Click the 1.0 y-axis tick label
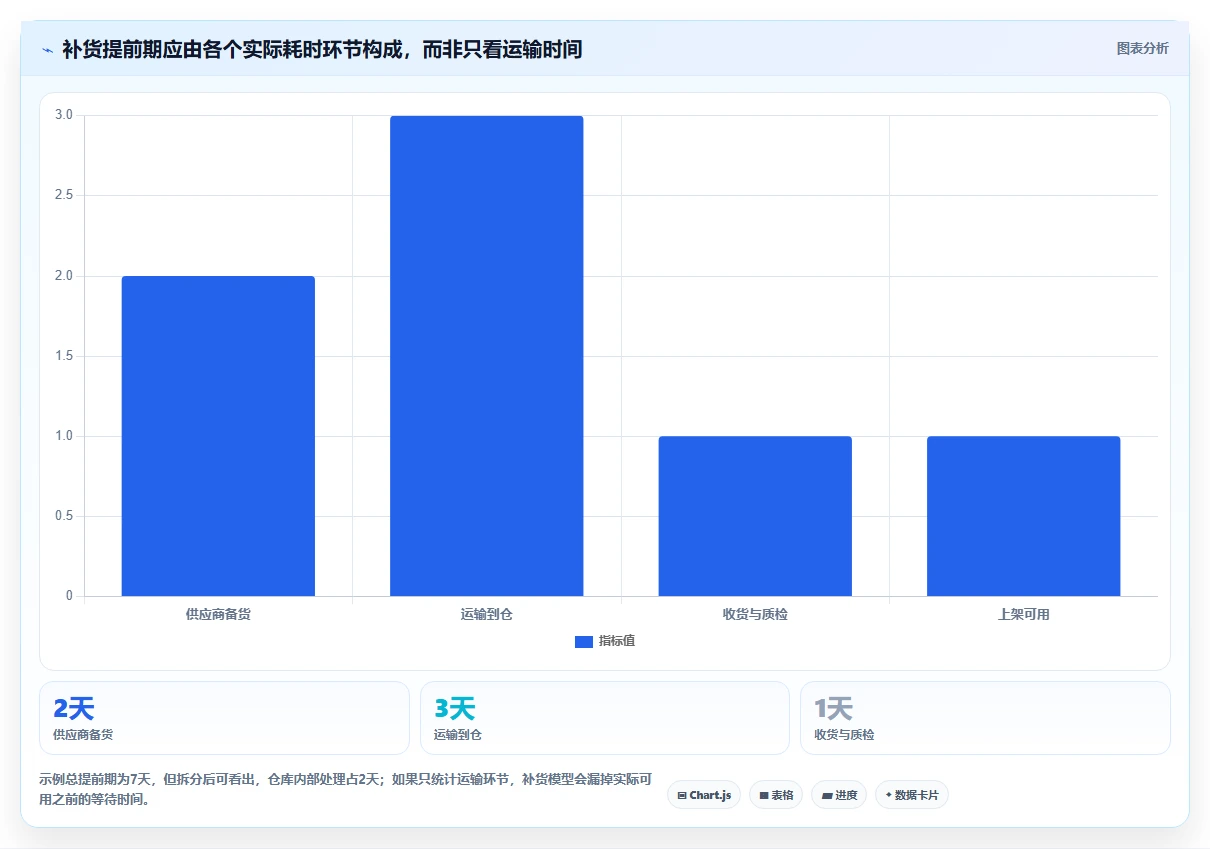Image resolution: width=1210 pixels, height=849 pixels. point(64,436)
